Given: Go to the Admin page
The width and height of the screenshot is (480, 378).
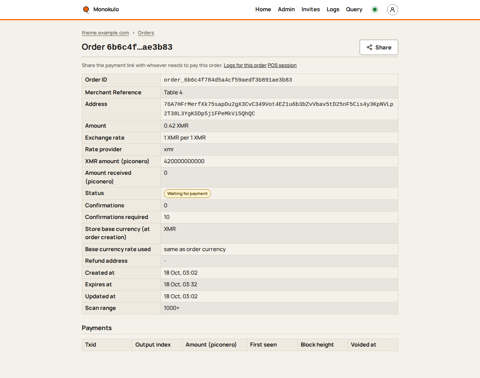Looking at the screenshot, I should pyautogui.click(x=286, y=9).
